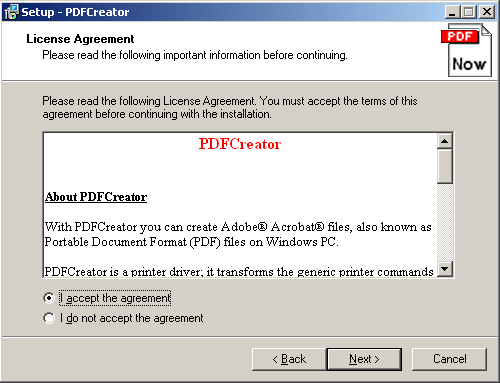Image resolution: width=500 pixels, height=383 pixels.
Task: Click the "Setup - PDFCreator" title bar text
Action: [x=75, y=12]
